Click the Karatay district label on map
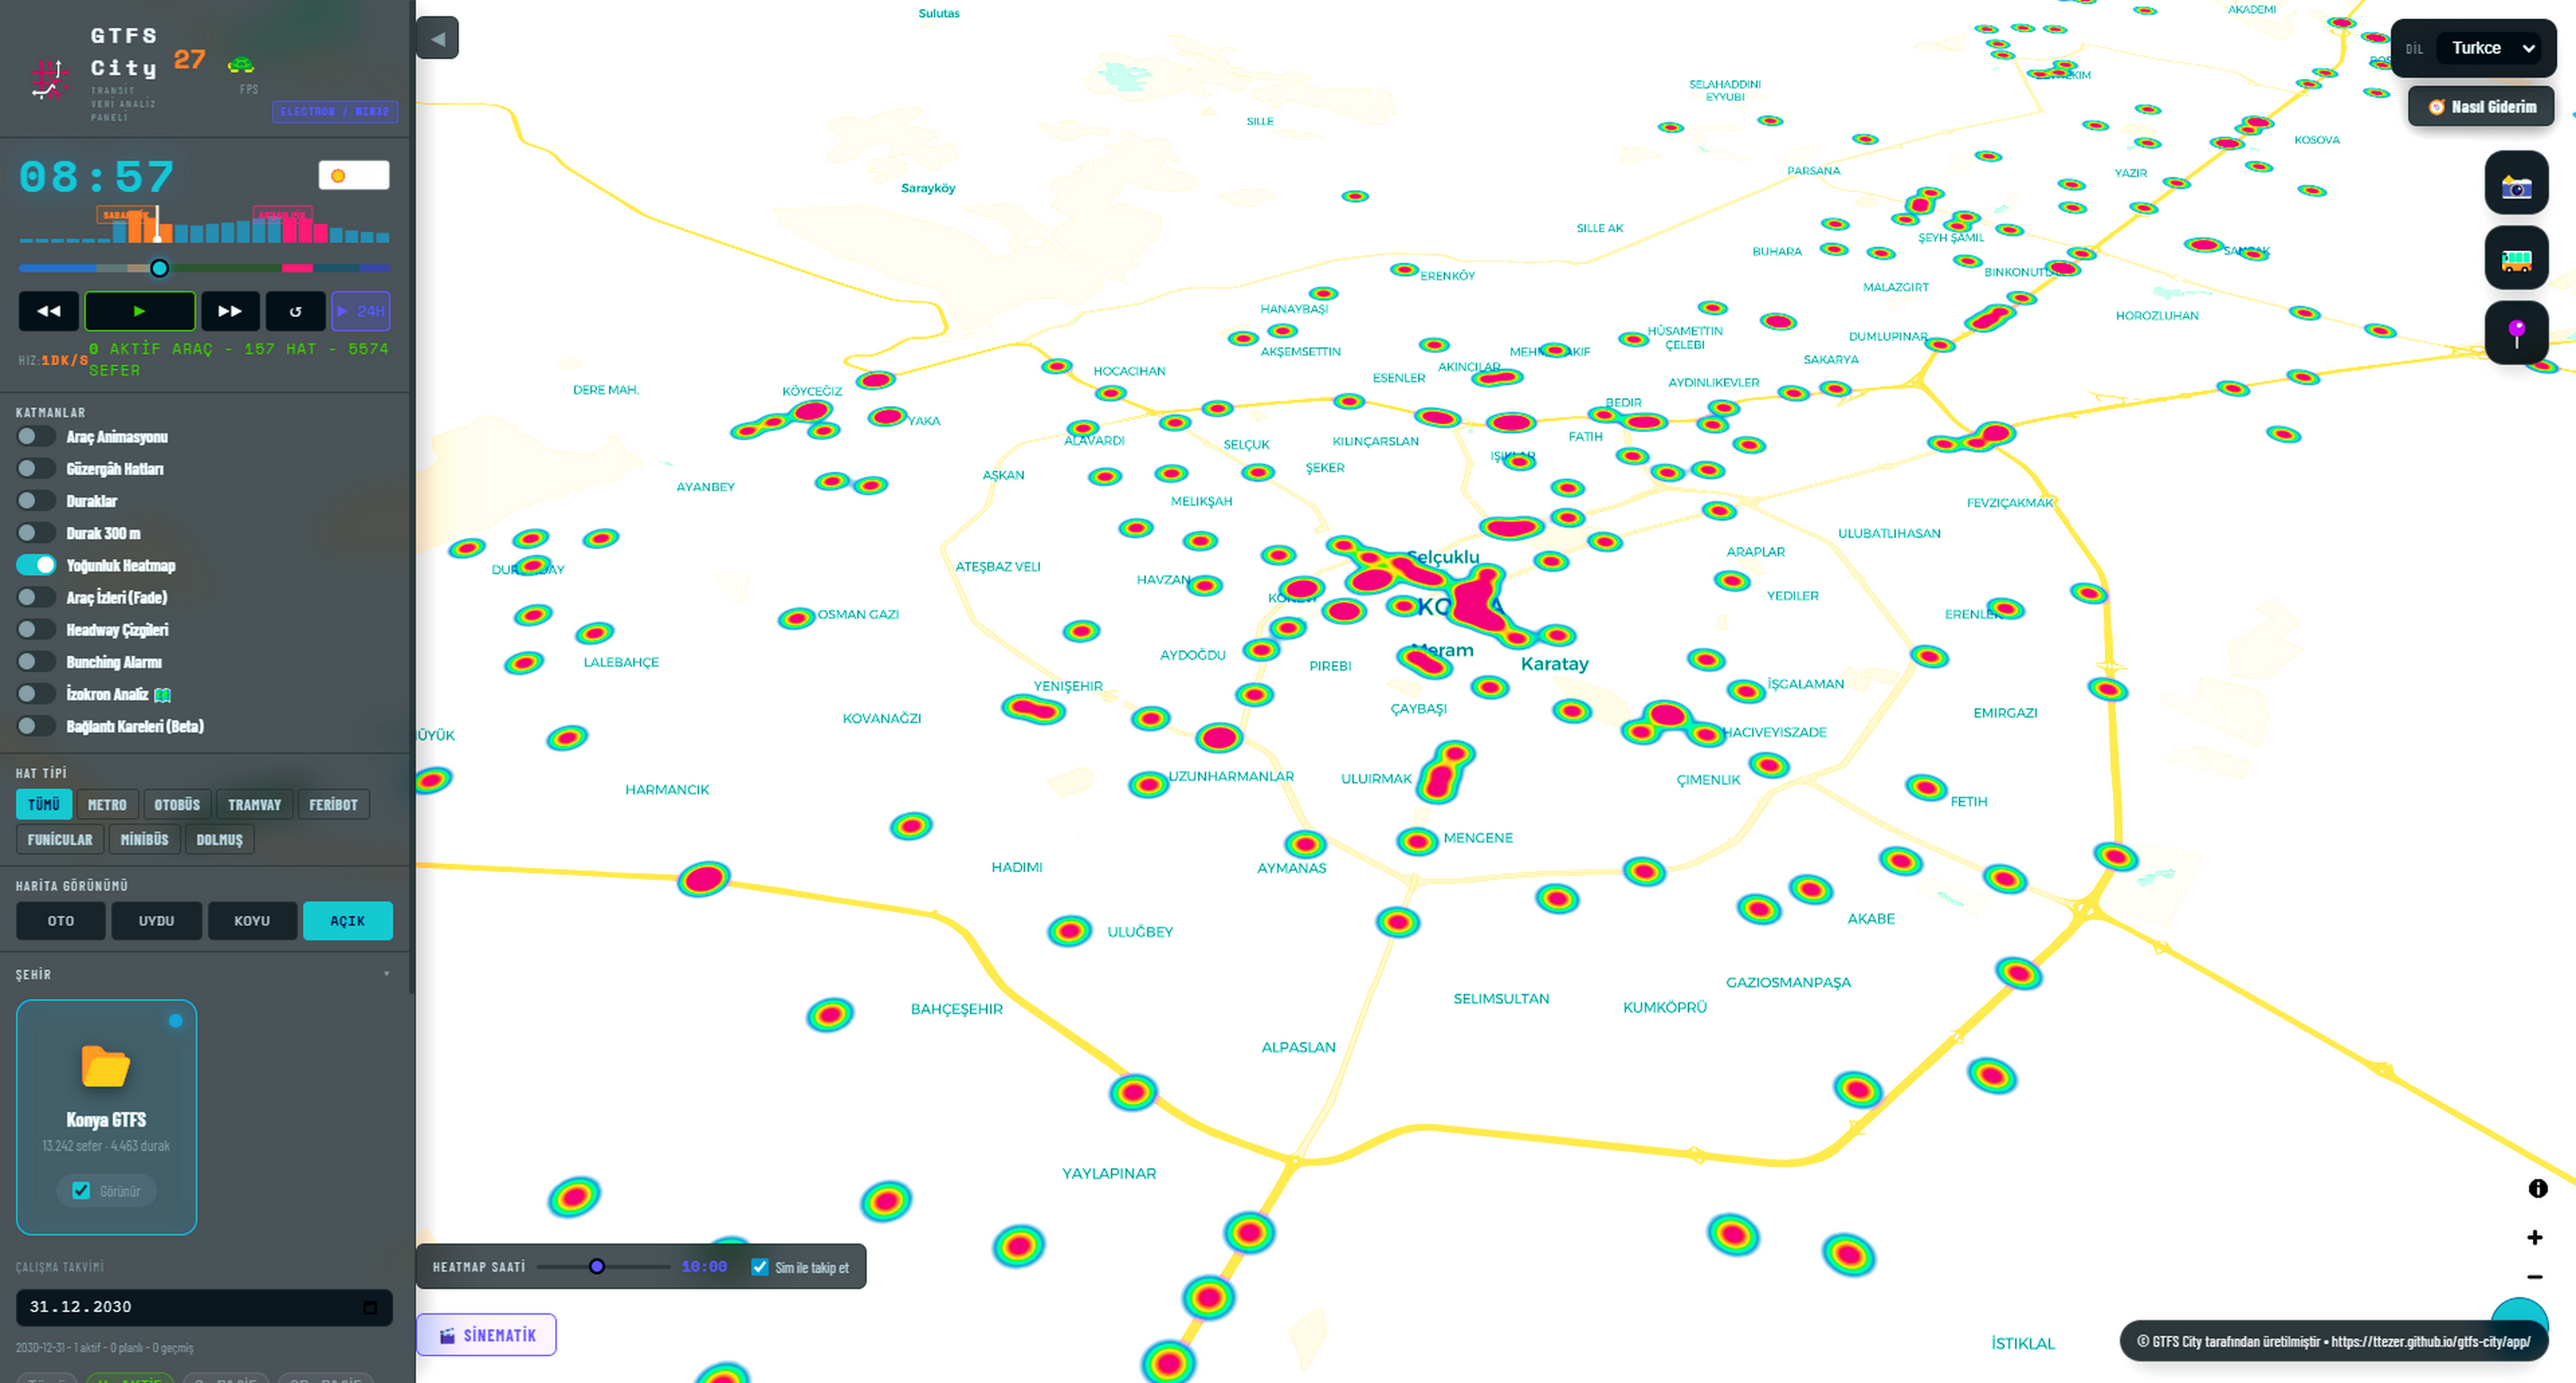Image resolution: width=2576 pixels, height=1383 pixels. [1554, 664]
